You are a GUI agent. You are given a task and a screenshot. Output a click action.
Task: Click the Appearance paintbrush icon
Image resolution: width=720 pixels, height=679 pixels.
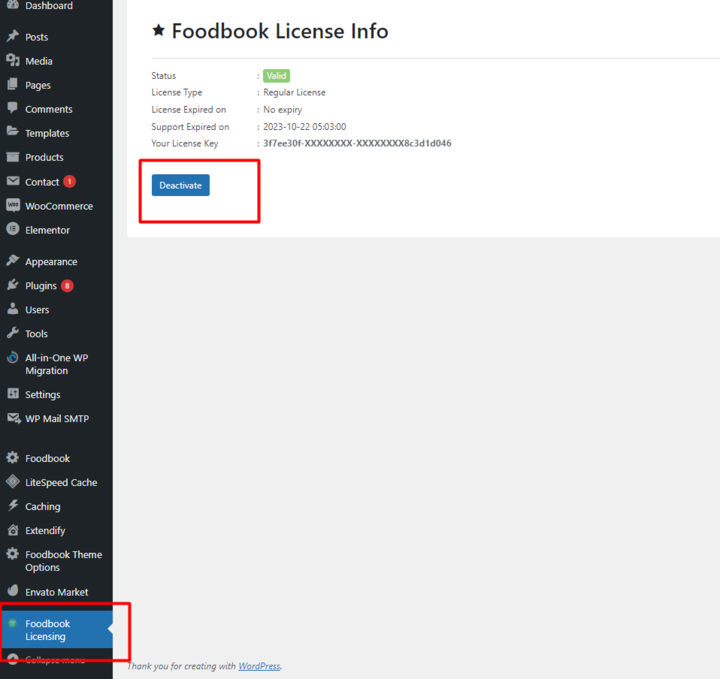click(x=13, y=260)
